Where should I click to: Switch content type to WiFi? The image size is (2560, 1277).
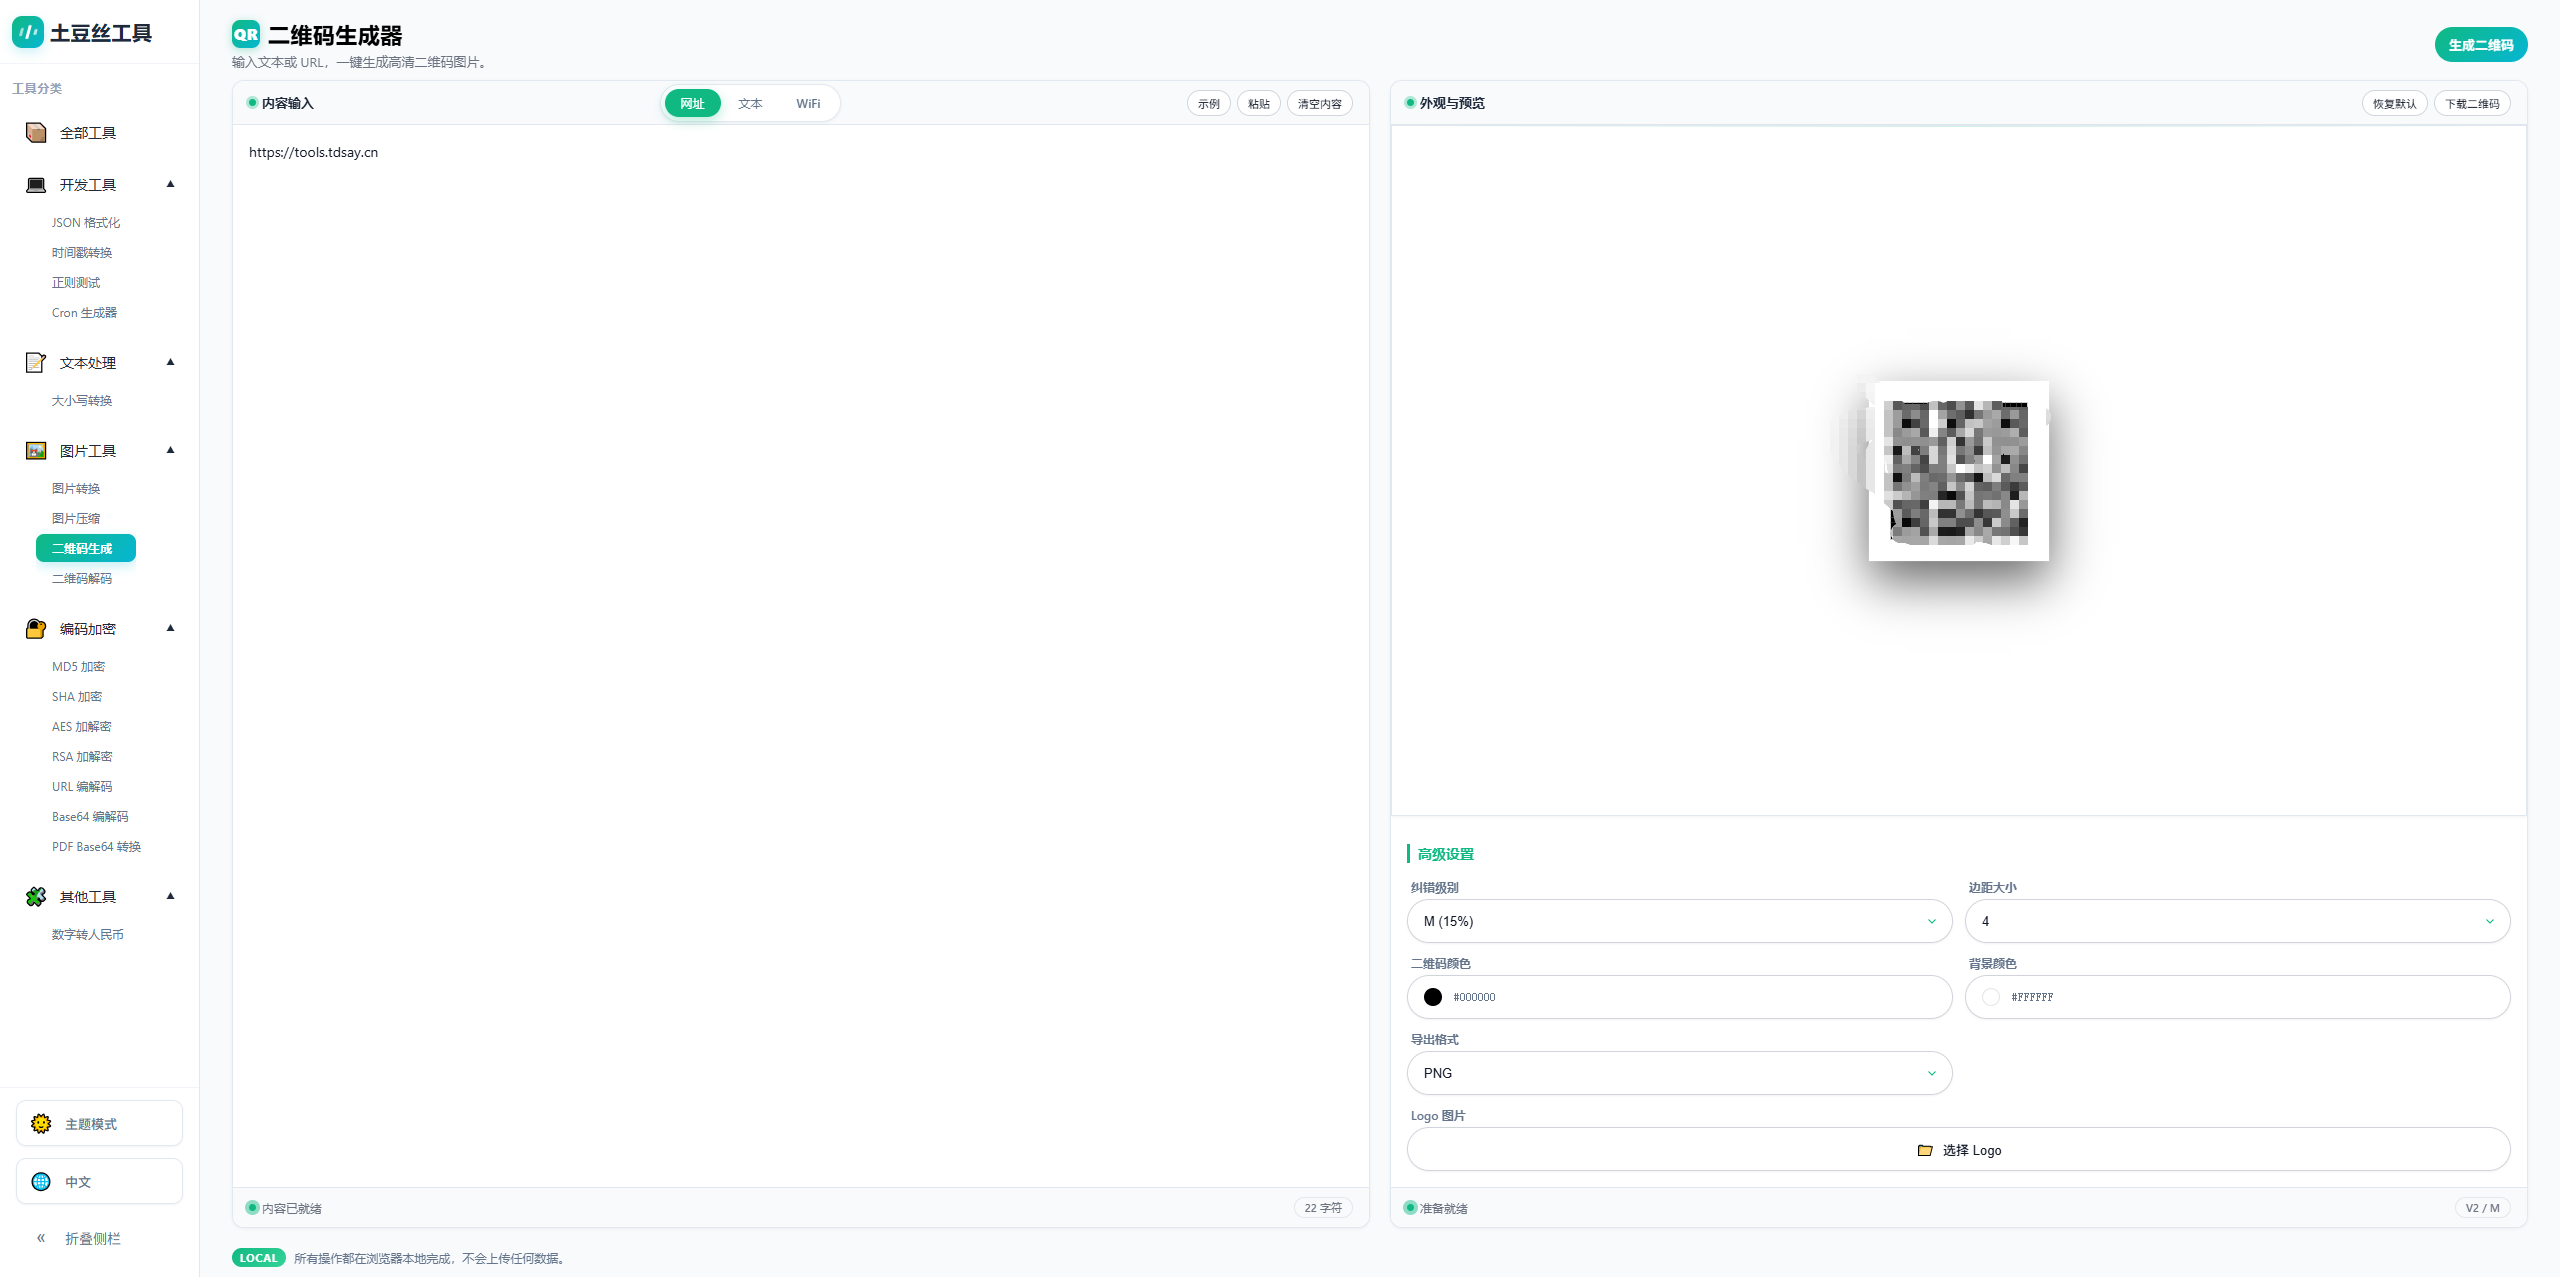coord(808,104)
